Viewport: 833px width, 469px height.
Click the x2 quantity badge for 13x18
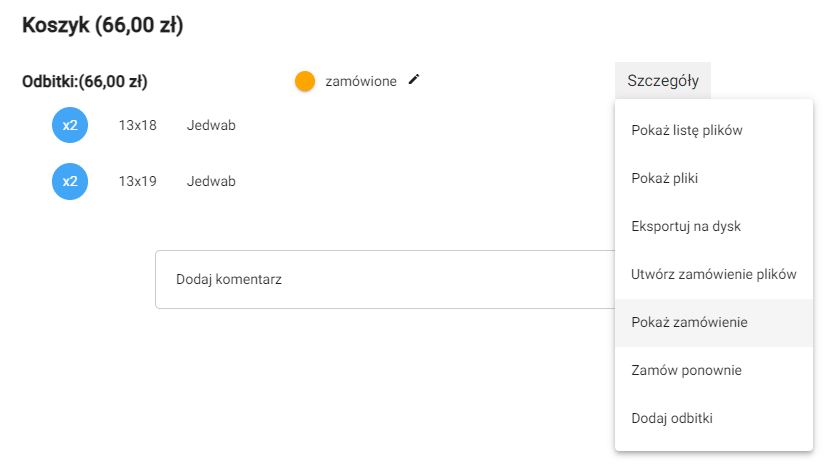pyautogui.click(x=70, y=125)
